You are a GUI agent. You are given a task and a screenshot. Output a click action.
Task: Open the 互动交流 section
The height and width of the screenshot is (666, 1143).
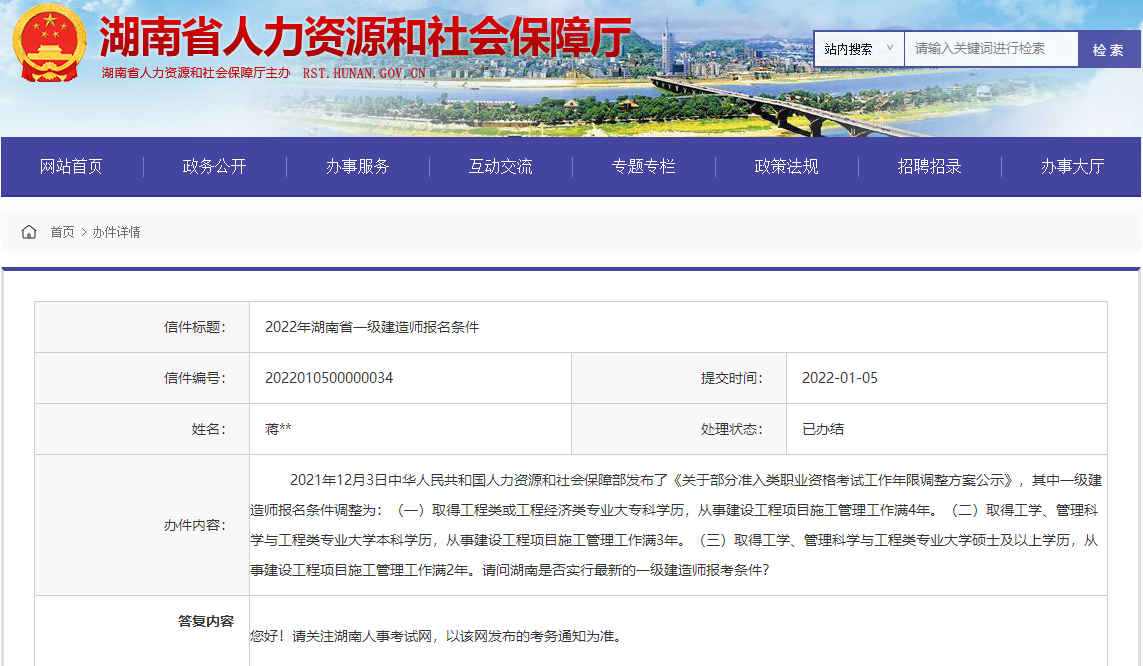(x=500, y=166)
